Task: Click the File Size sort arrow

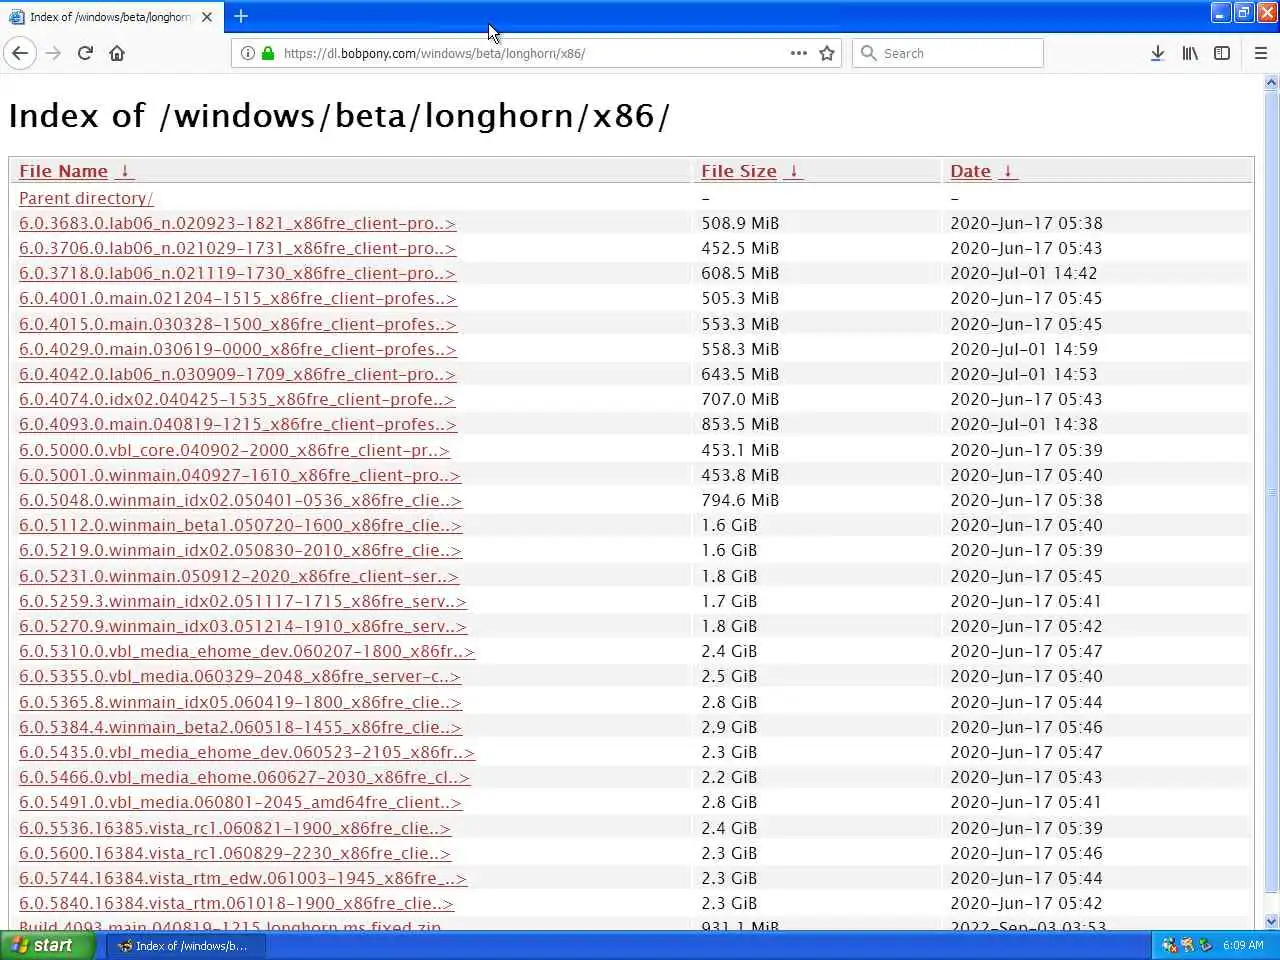Action: coord(793,171)
